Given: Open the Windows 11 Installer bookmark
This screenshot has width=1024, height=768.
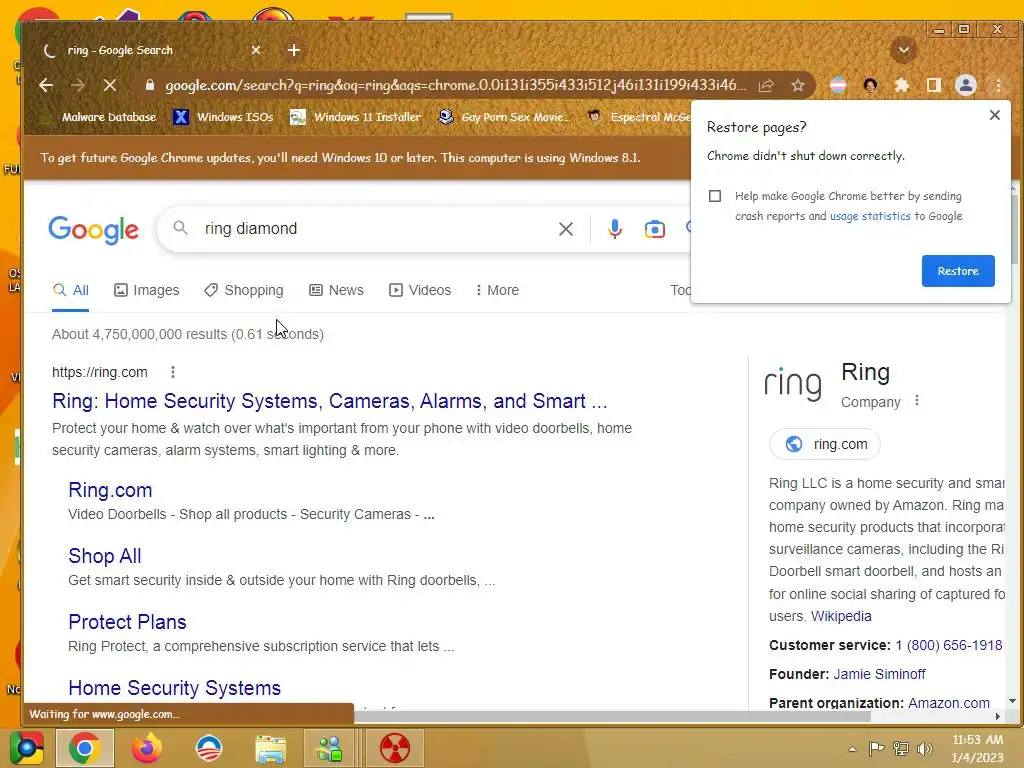Looking at the screenshot, I should [x=356, y=118].
